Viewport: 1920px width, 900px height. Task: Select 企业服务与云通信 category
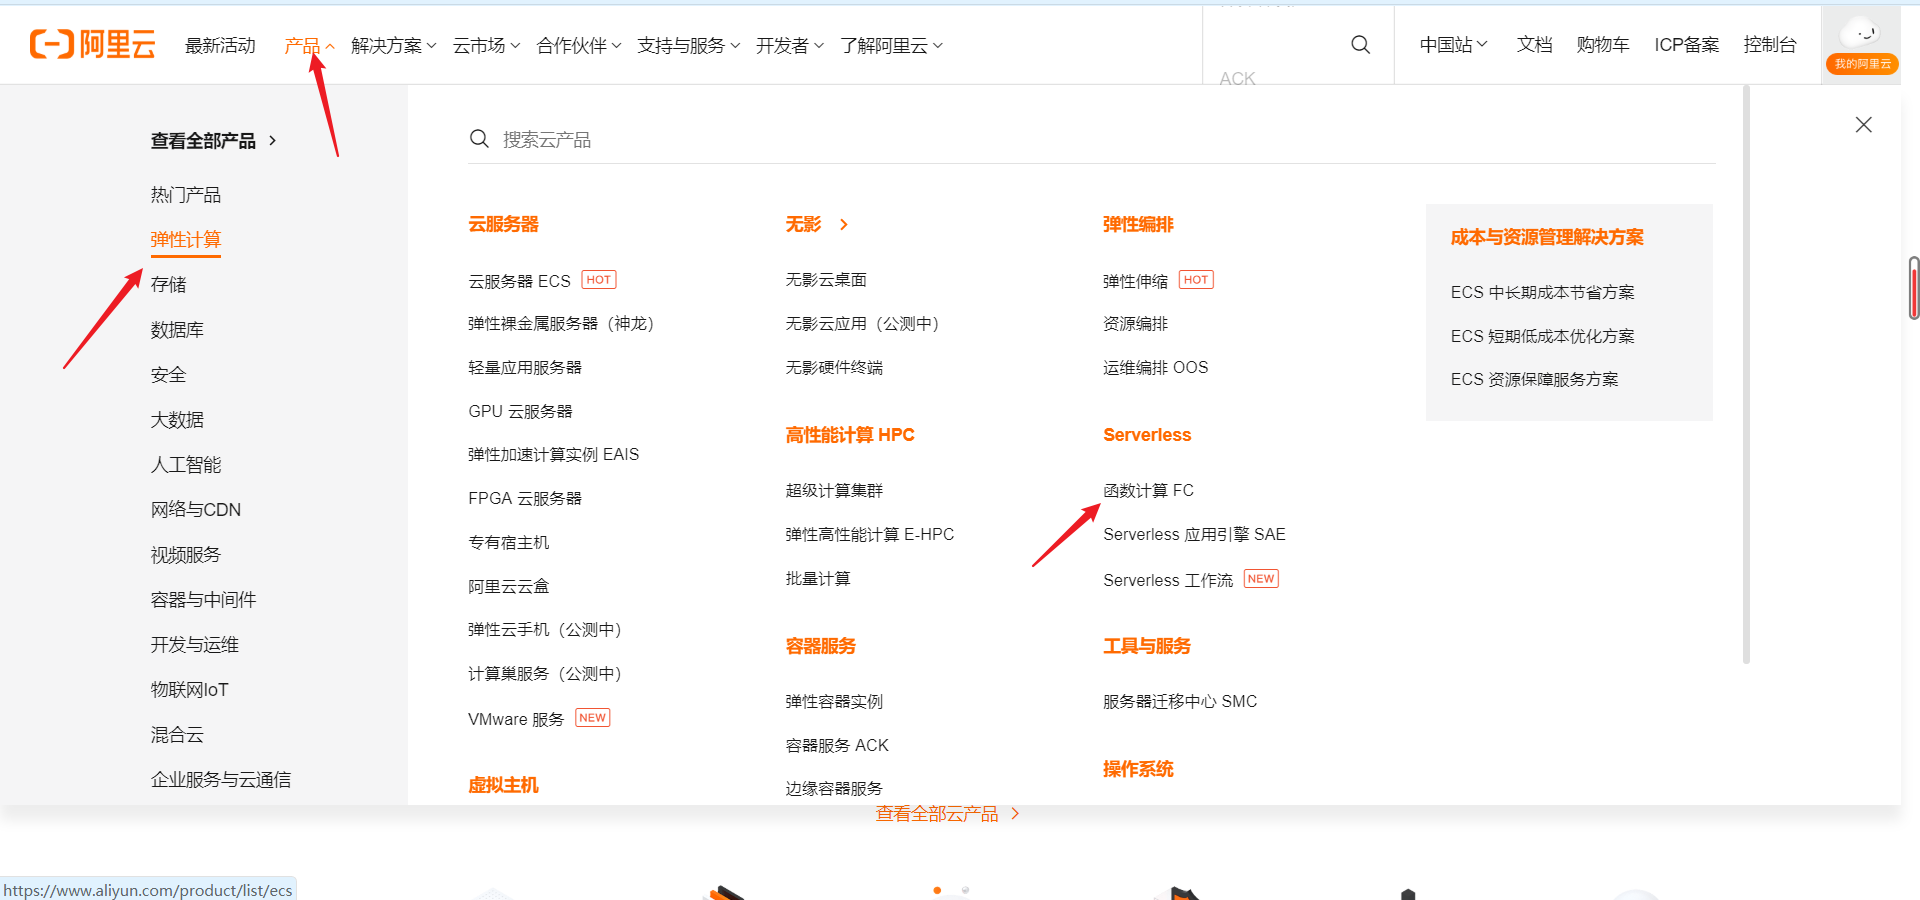[x=221, y=780]
